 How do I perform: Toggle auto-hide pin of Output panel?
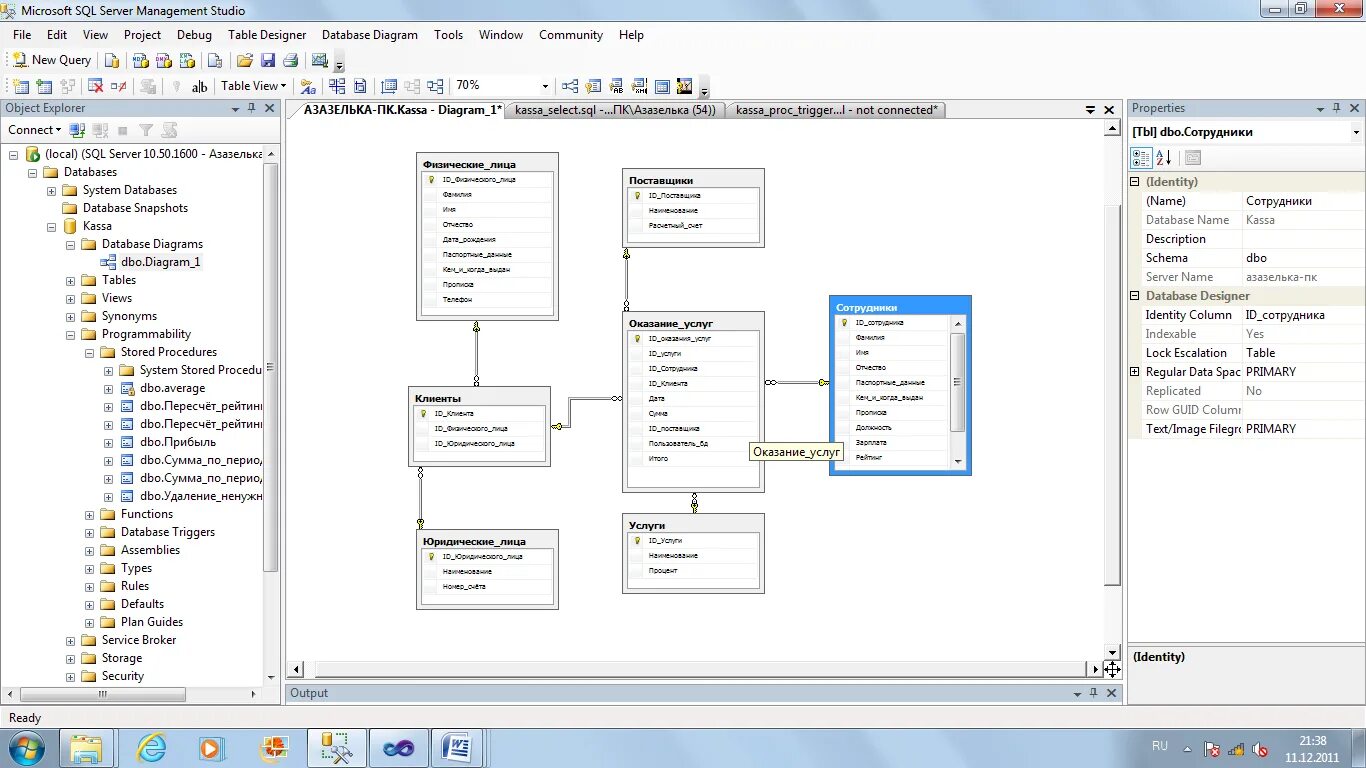1094,693
